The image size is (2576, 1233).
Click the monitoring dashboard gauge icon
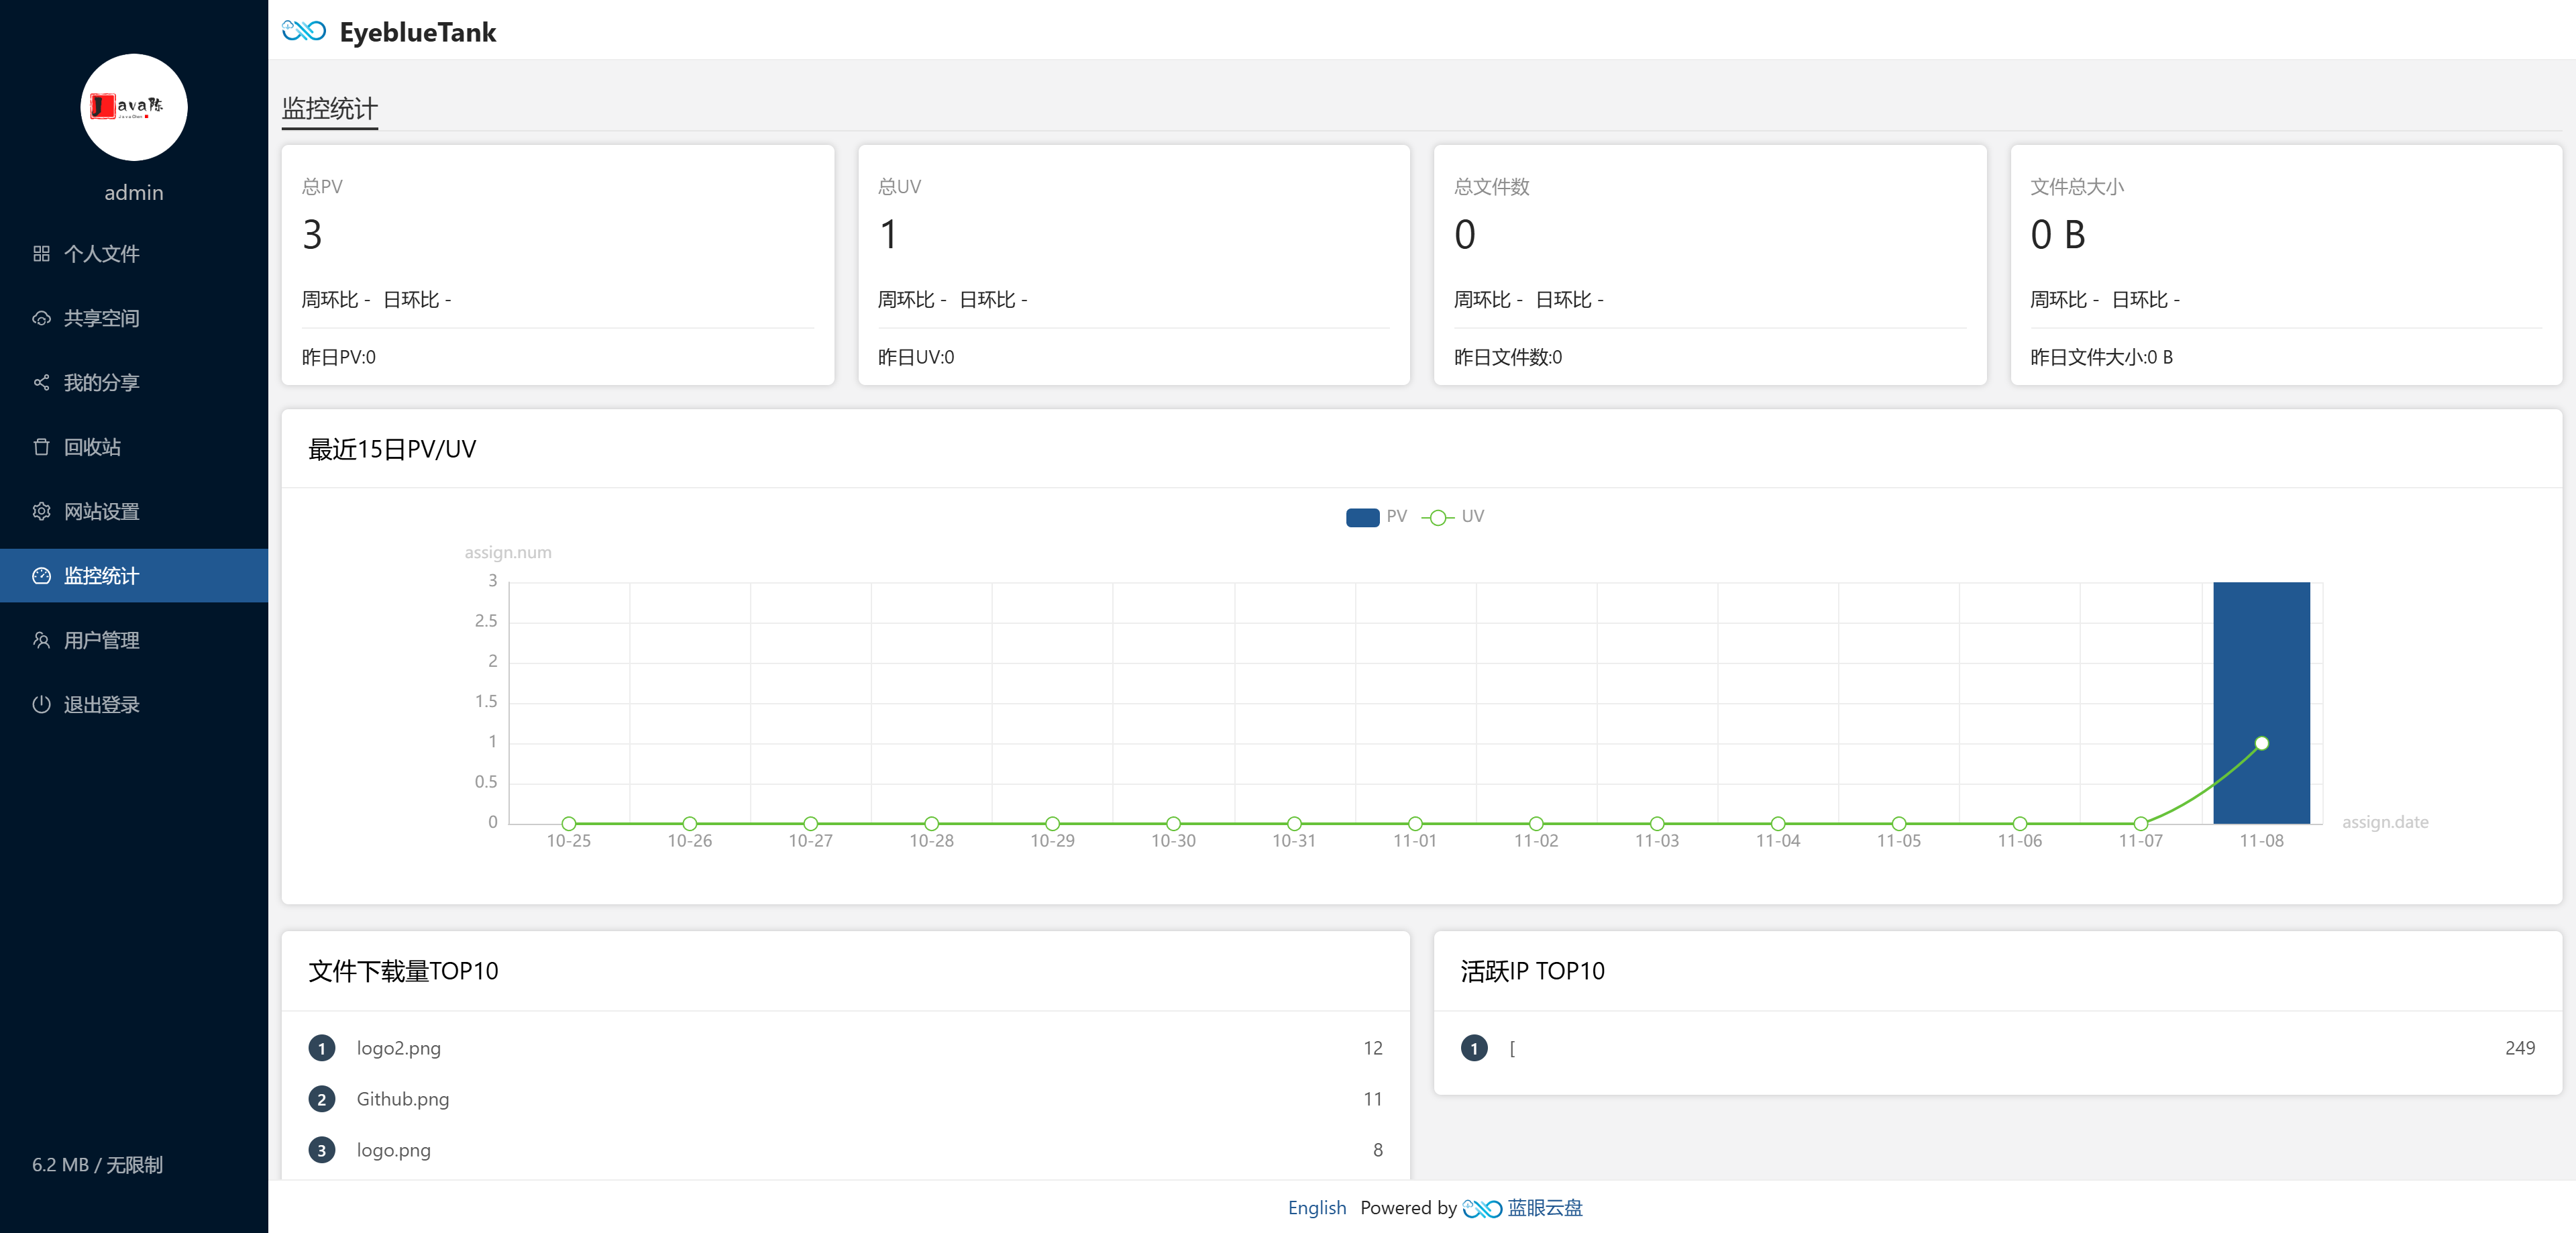tap(41, 576)
